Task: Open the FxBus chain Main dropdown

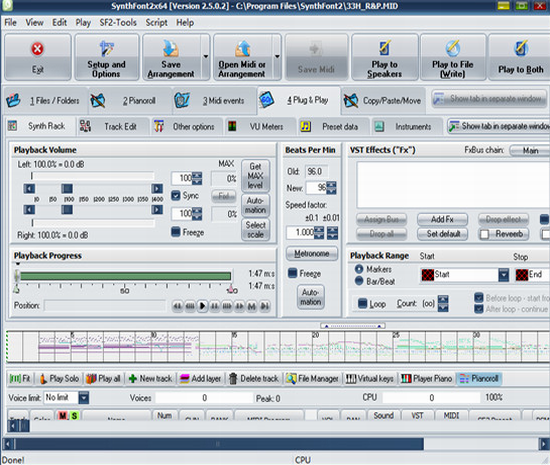Action: click(x=530, y=150)
